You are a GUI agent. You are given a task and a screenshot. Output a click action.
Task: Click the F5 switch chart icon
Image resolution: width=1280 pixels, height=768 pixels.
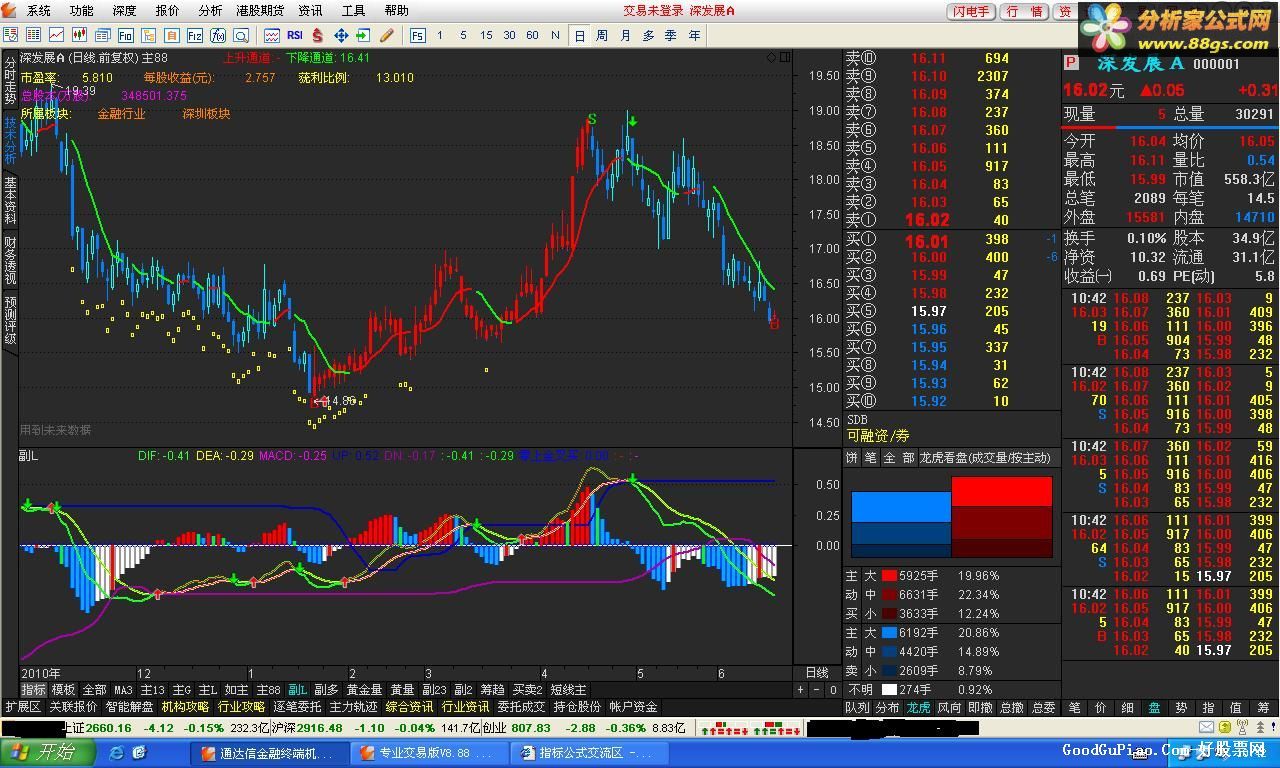point(418,35)
